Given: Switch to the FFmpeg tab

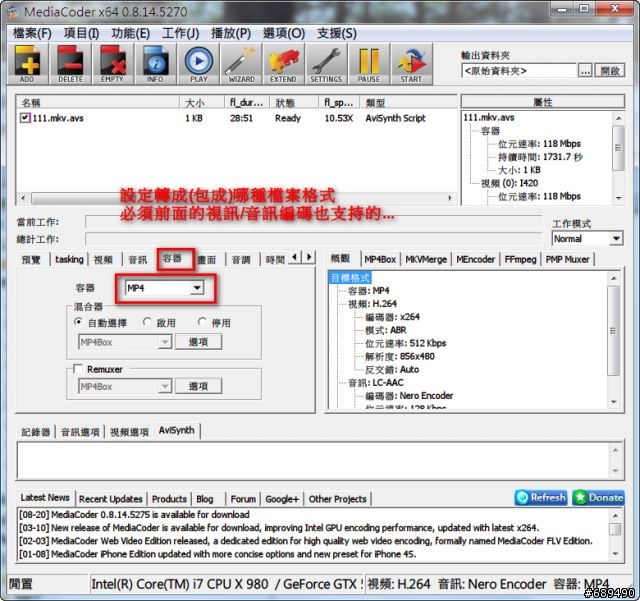Looking at the screenshot, I should tap(520, 259).
